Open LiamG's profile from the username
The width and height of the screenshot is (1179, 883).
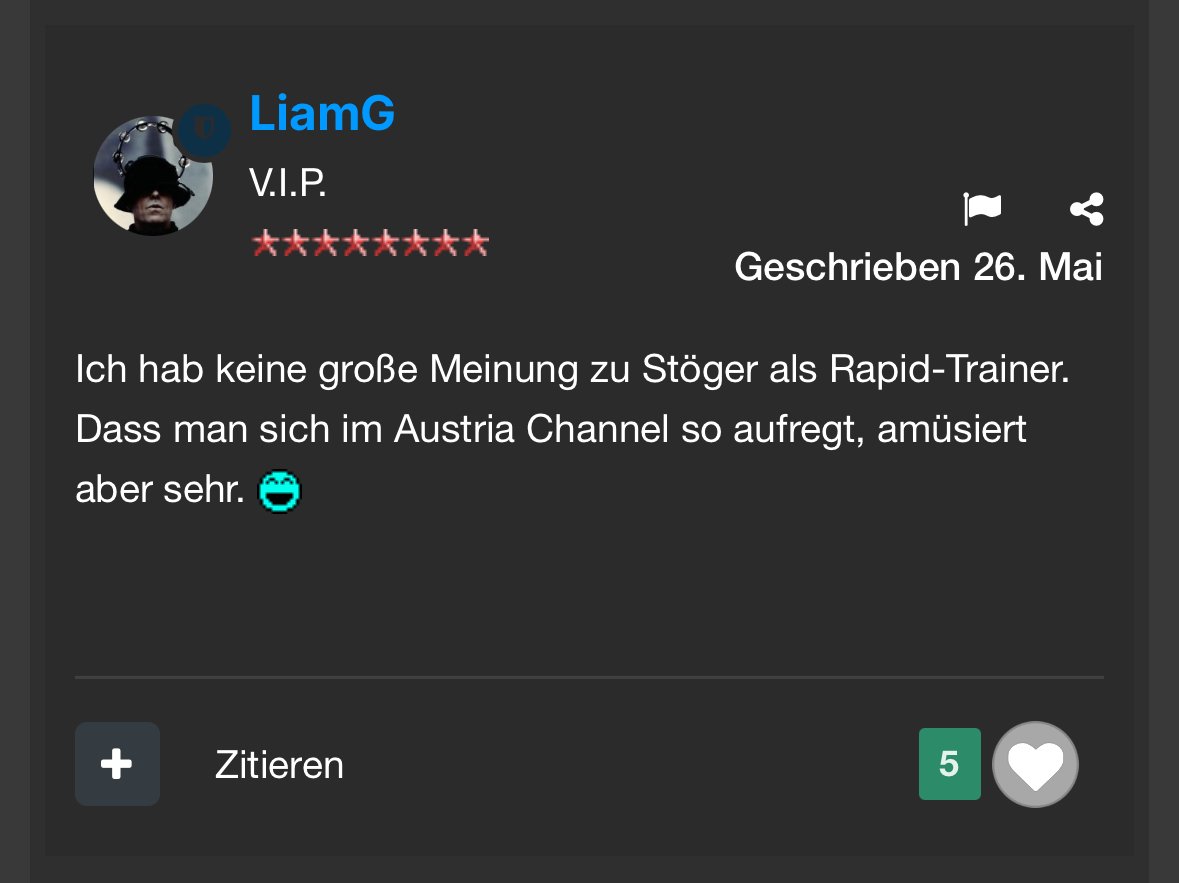click(x=322, y=113)
